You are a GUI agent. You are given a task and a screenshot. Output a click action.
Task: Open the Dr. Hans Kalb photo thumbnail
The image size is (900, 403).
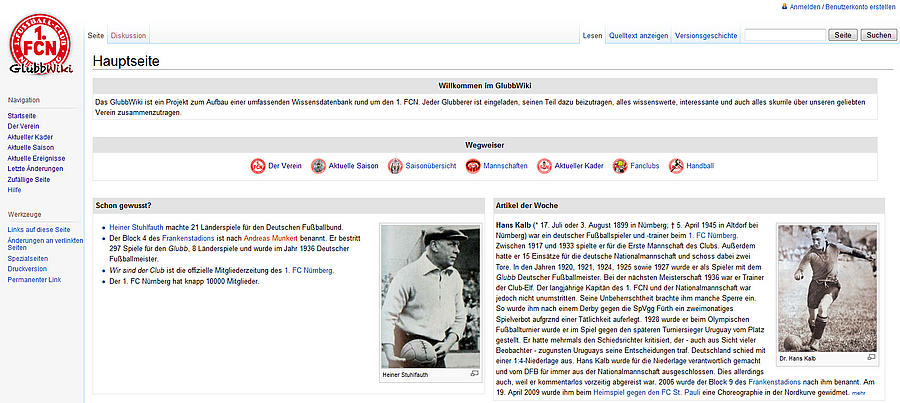[827, 288]
